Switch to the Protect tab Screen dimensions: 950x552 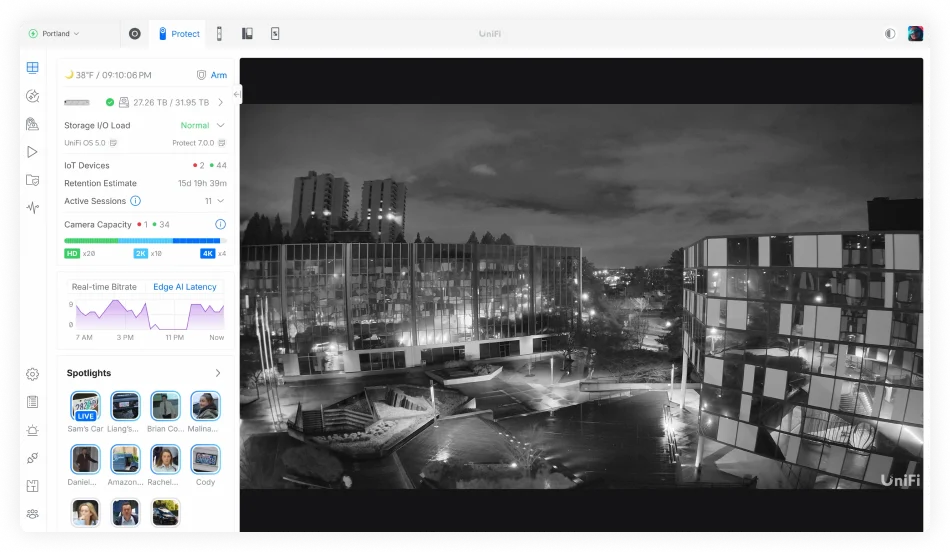[179, 34]
